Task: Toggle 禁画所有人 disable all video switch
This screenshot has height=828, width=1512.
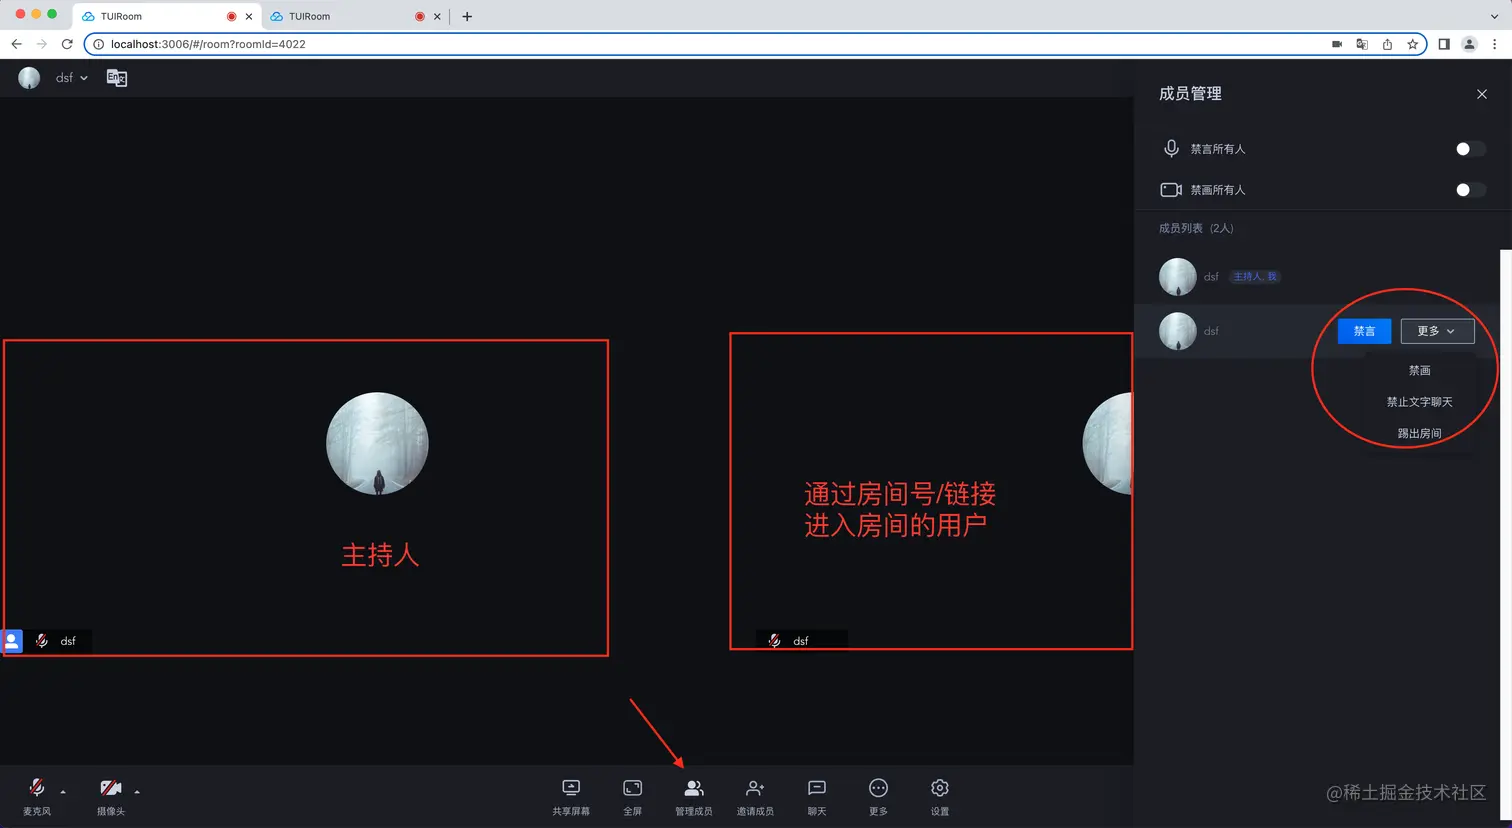Action: click(1470, 190)
